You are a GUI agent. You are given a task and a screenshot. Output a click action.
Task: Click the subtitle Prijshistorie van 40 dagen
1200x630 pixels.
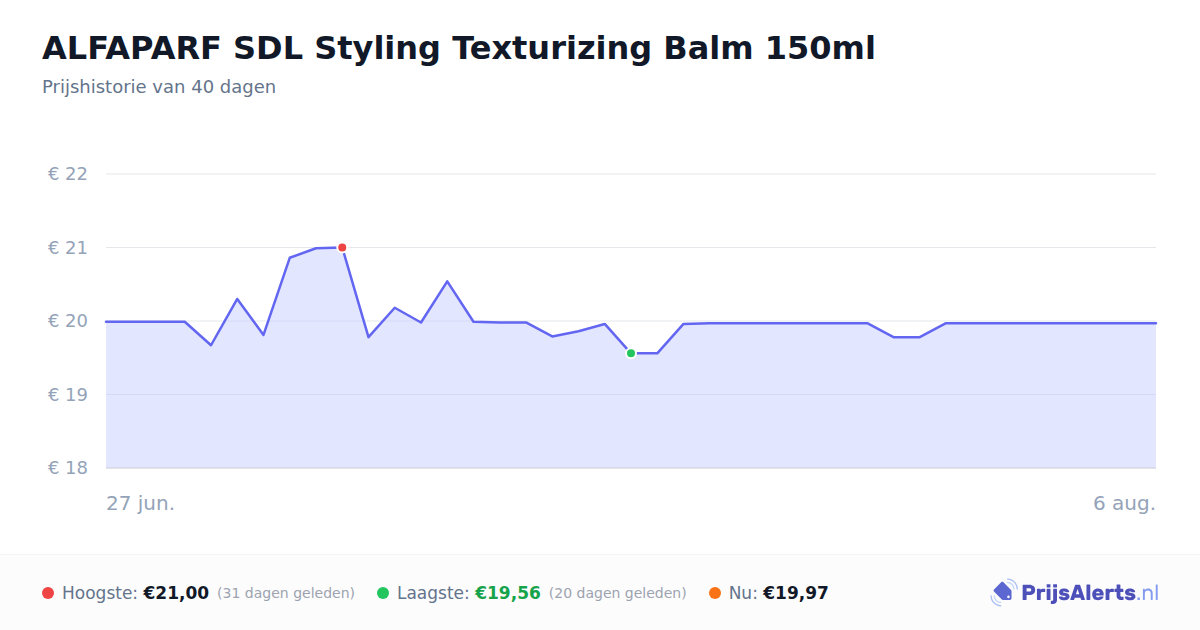(159, 87)
